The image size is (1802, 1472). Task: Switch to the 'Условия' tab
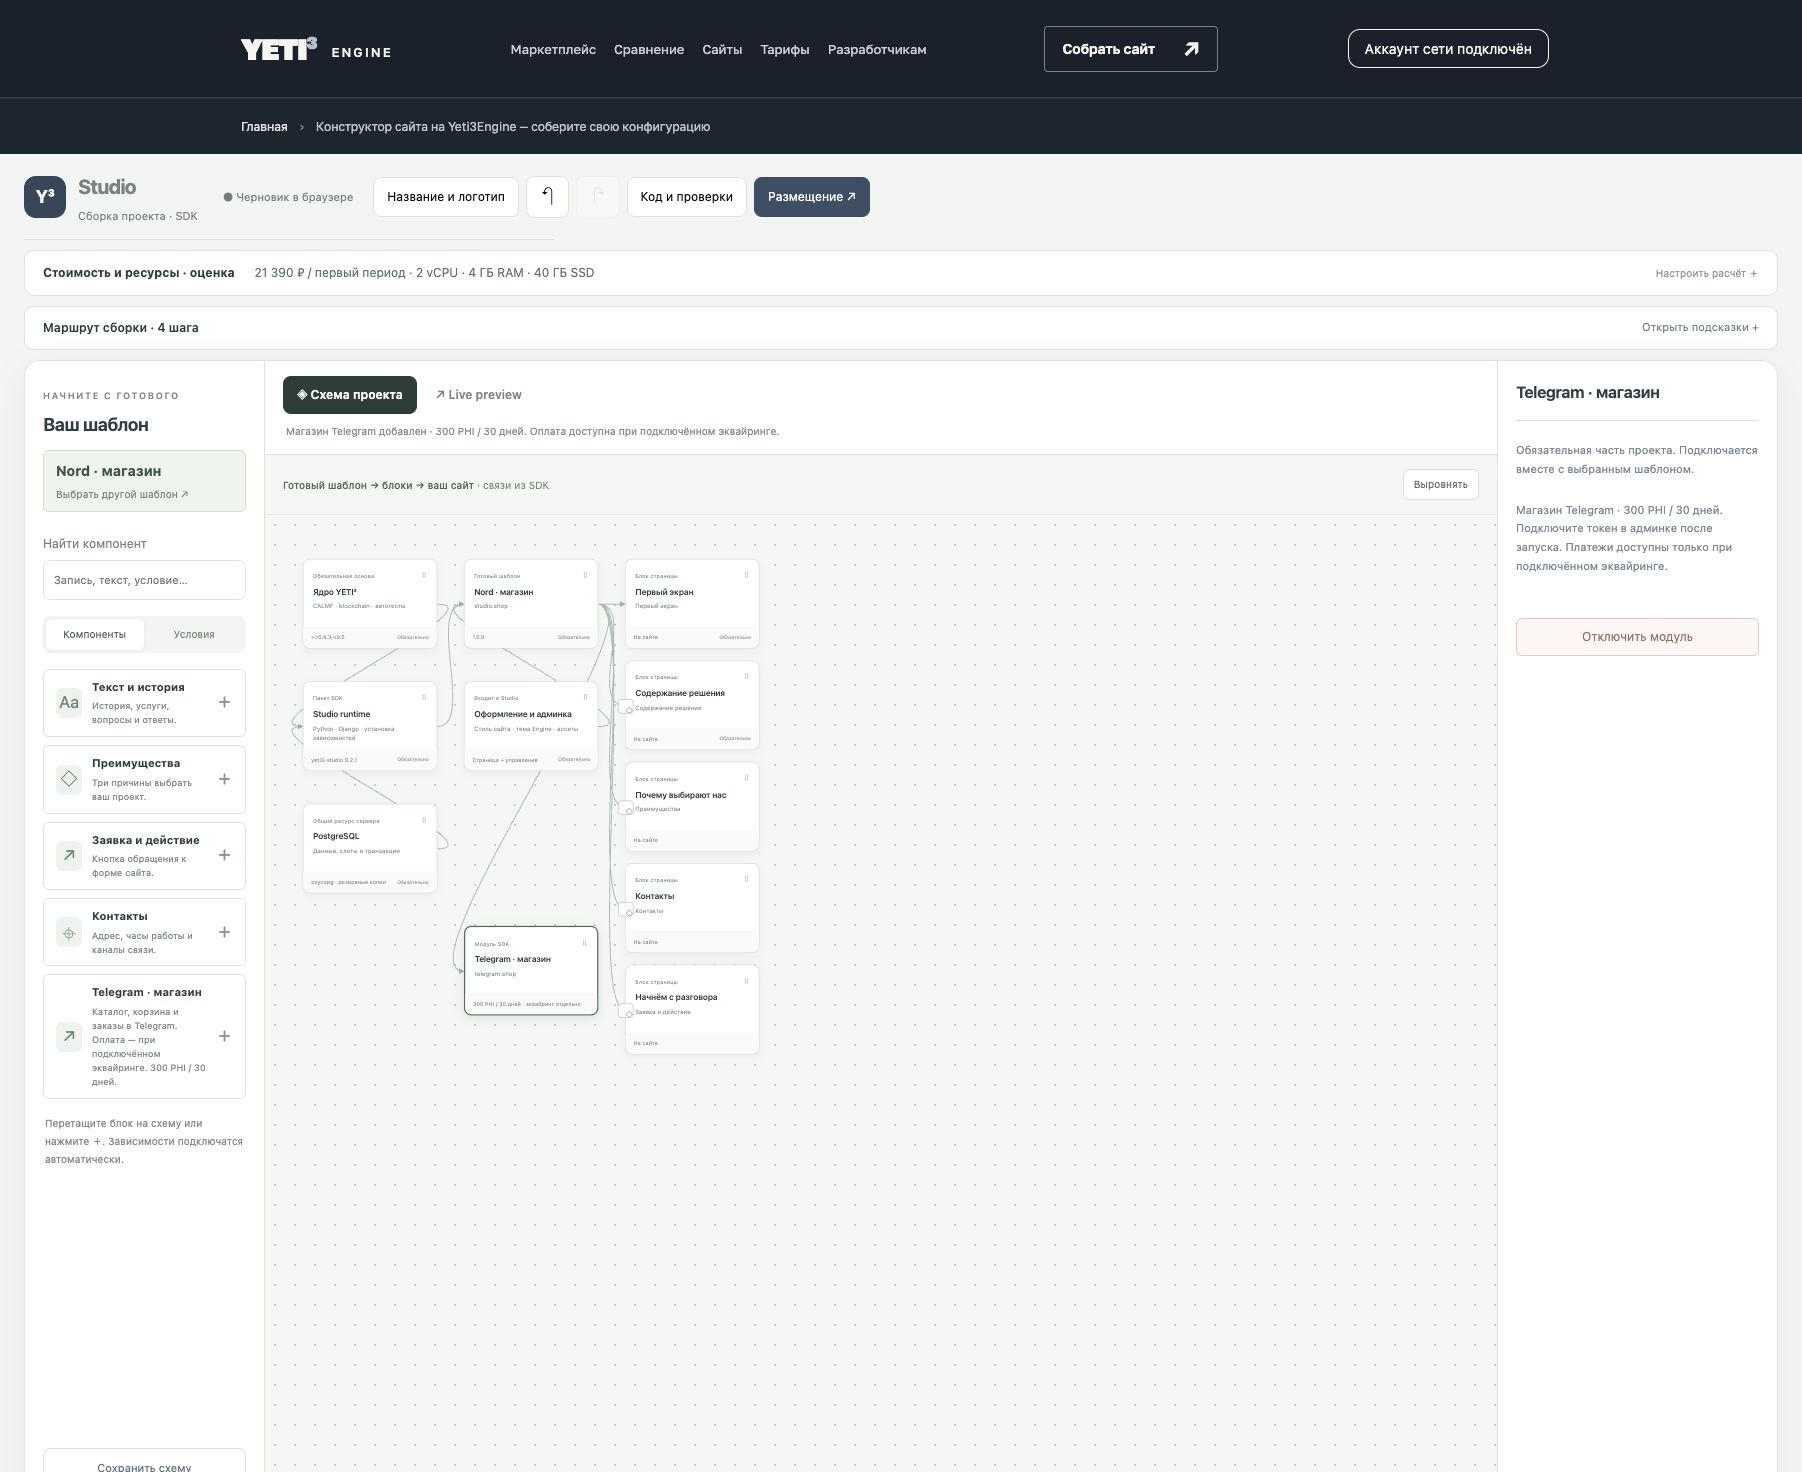tap(194, 634)
